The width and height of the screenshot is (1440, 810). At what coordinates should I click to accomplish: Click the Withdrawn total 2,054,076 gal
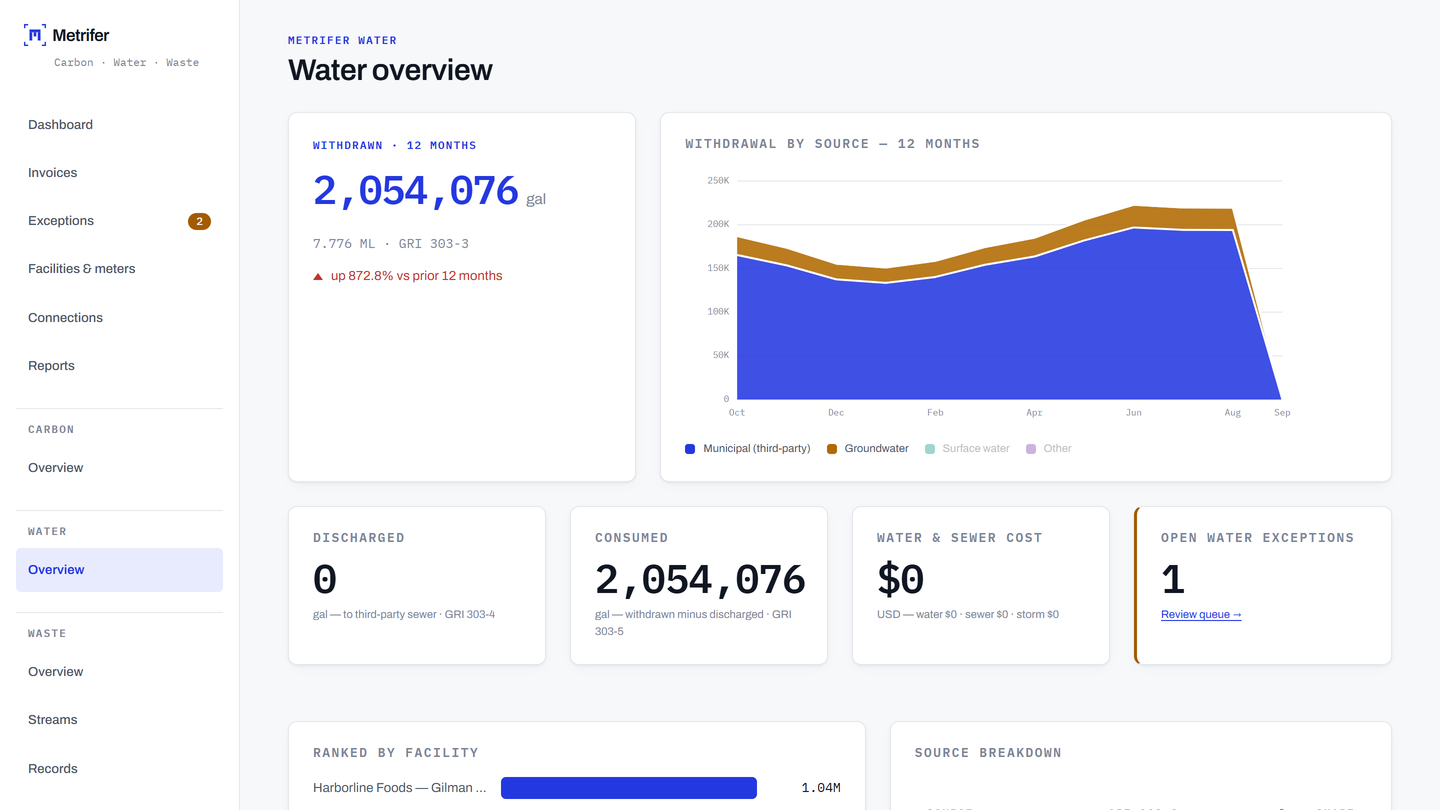[x=430, y=191]
